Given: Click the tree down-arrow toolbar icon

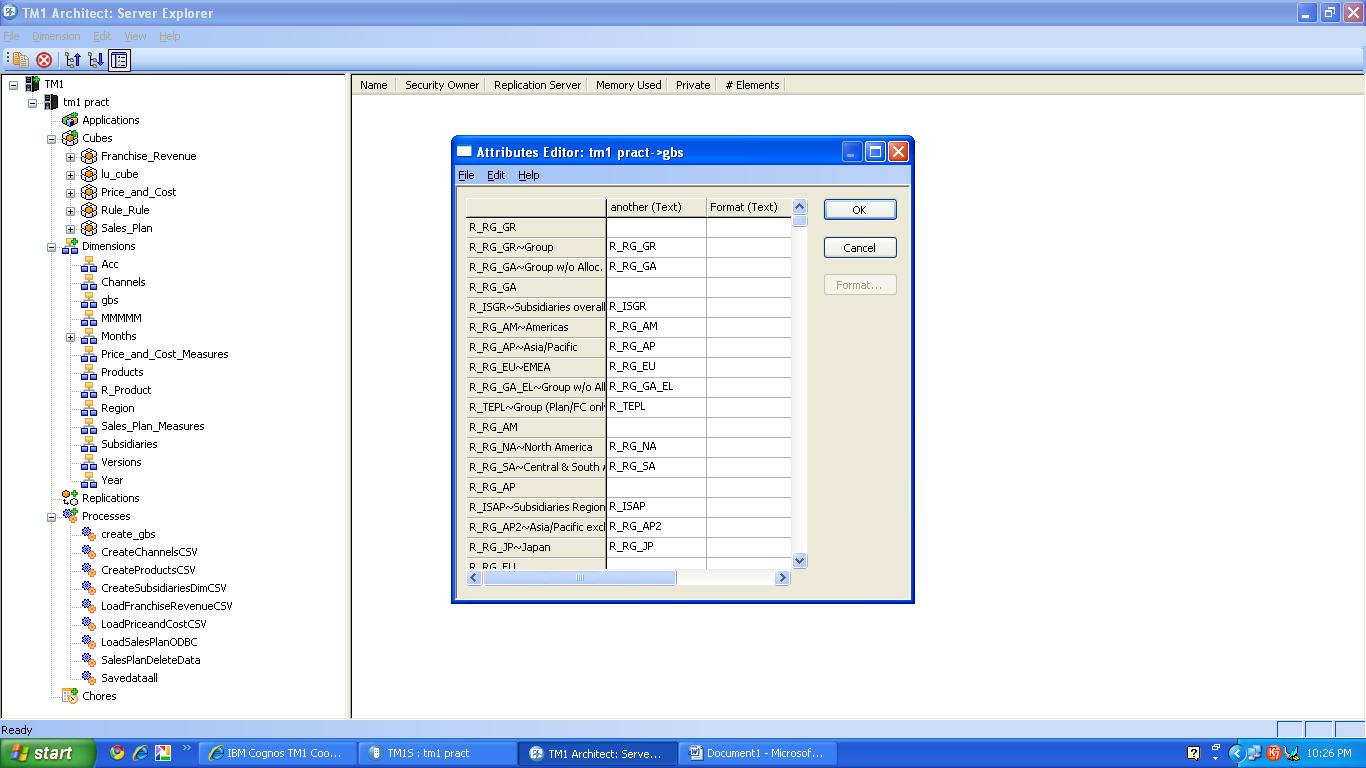Looking at the screenshot, I should [x=96, y=60].
